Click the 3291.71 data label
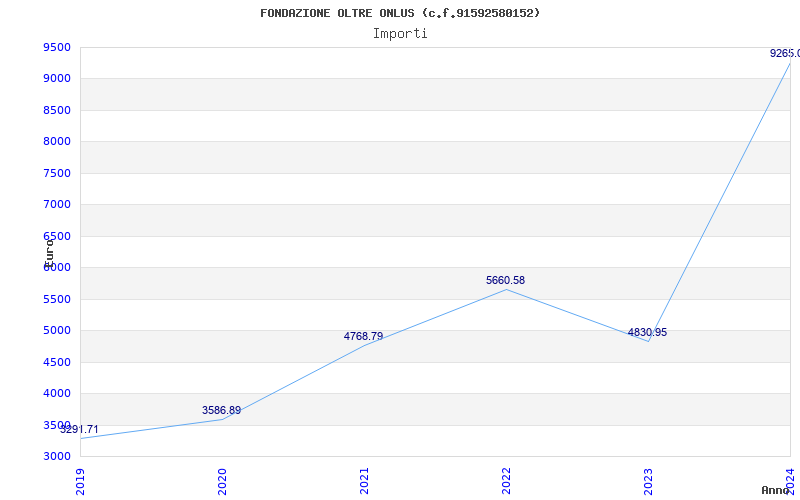Image resolution: width=800 pixels, height=500 pixels. [x=79, y=429]
